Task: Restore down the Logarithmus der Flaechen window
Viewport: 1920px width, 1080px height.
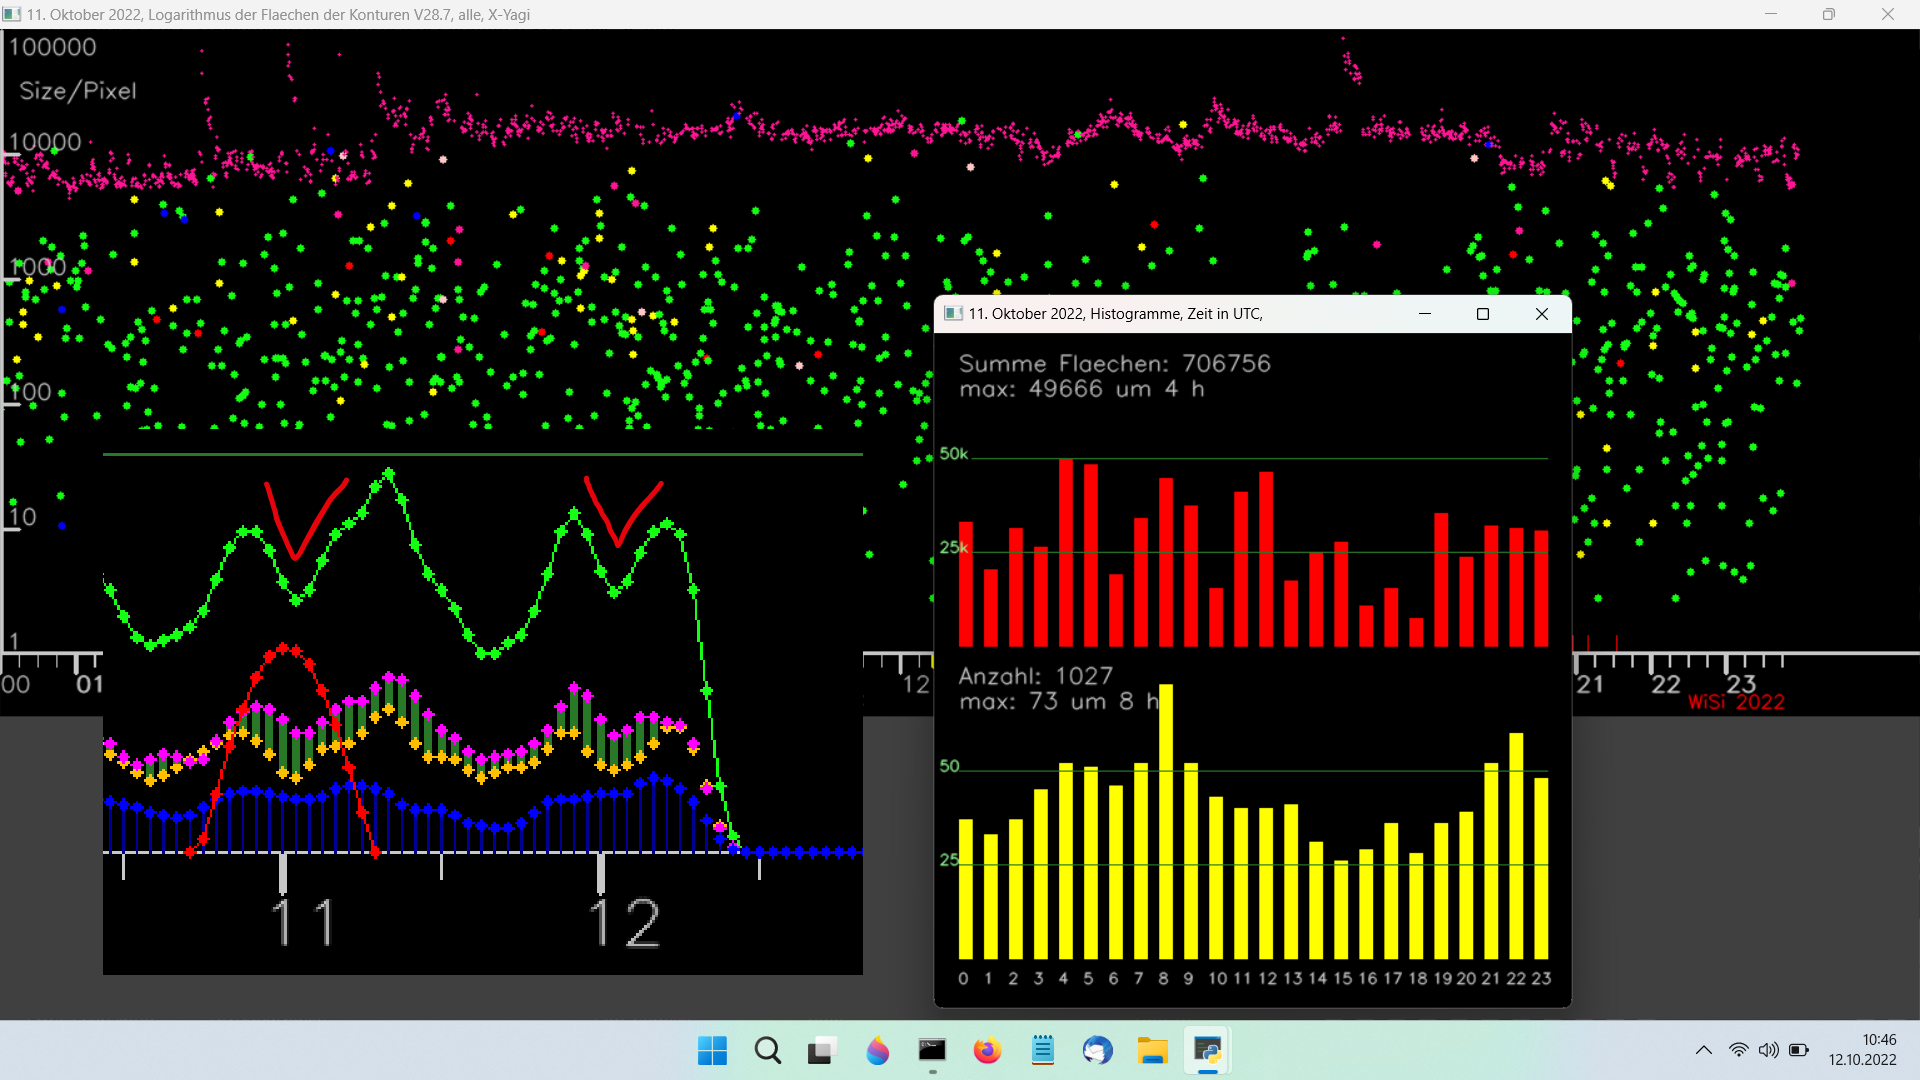Action: (1829, 14)
